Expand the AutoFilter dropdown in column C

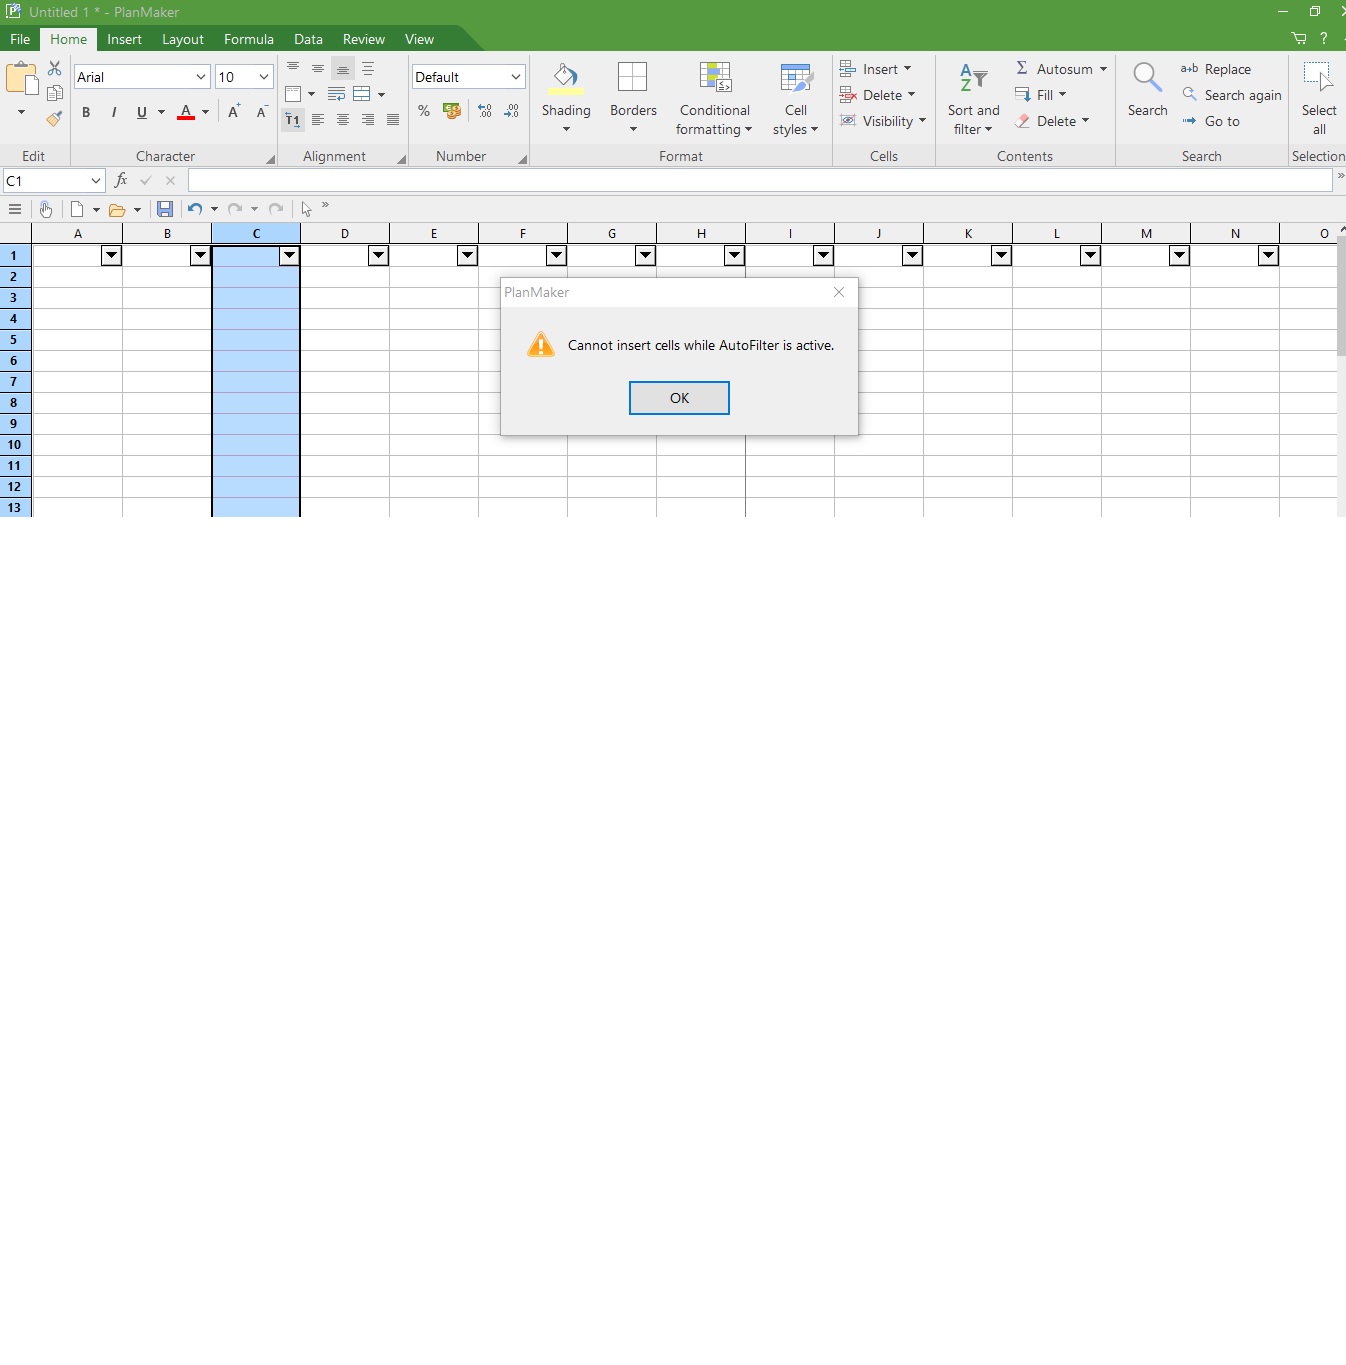[x=289, y=255]
